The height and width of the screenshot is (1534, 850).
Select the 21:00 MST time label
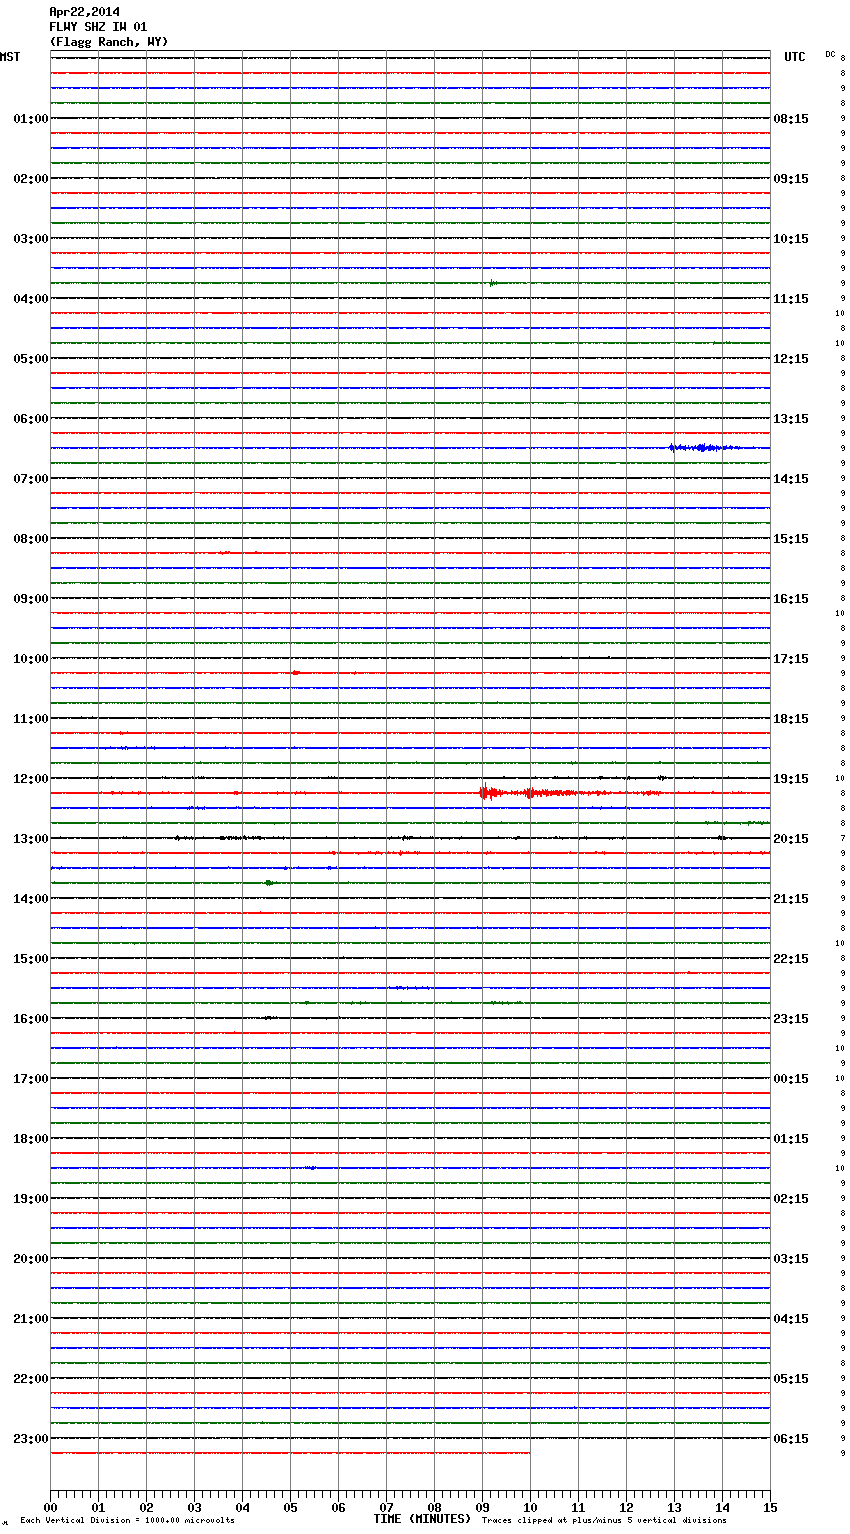point(31,1319)
